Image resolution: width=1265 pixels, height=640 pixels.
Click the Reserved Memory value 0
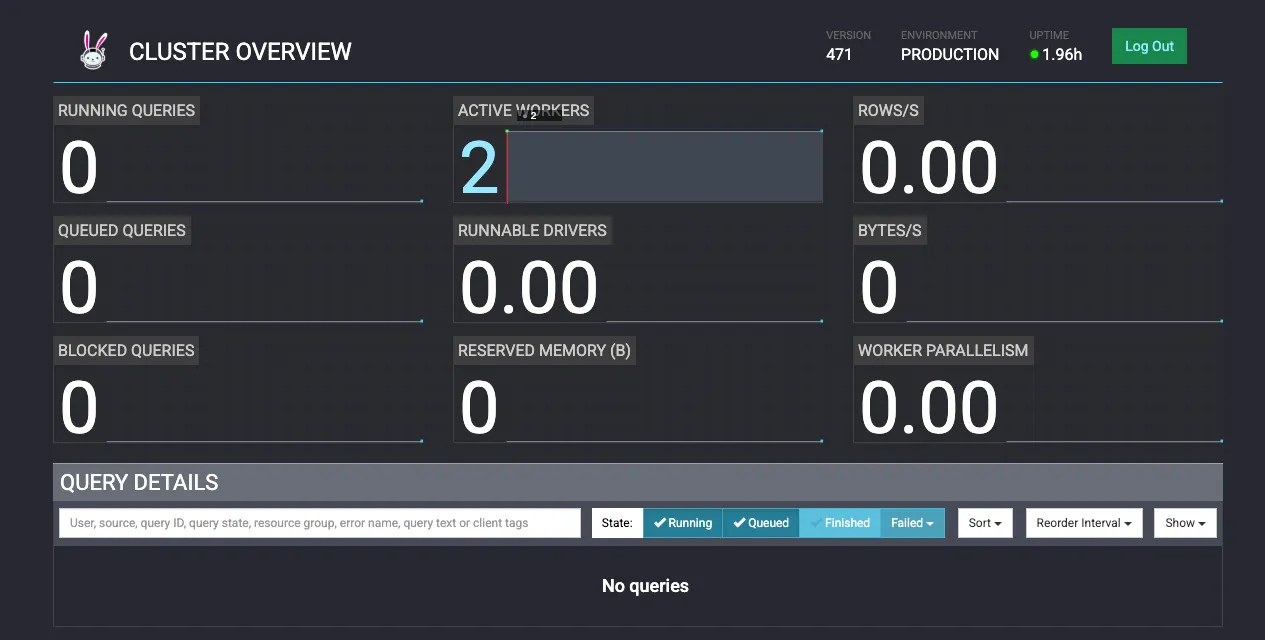pyautogui.click(x=479, y=408)
